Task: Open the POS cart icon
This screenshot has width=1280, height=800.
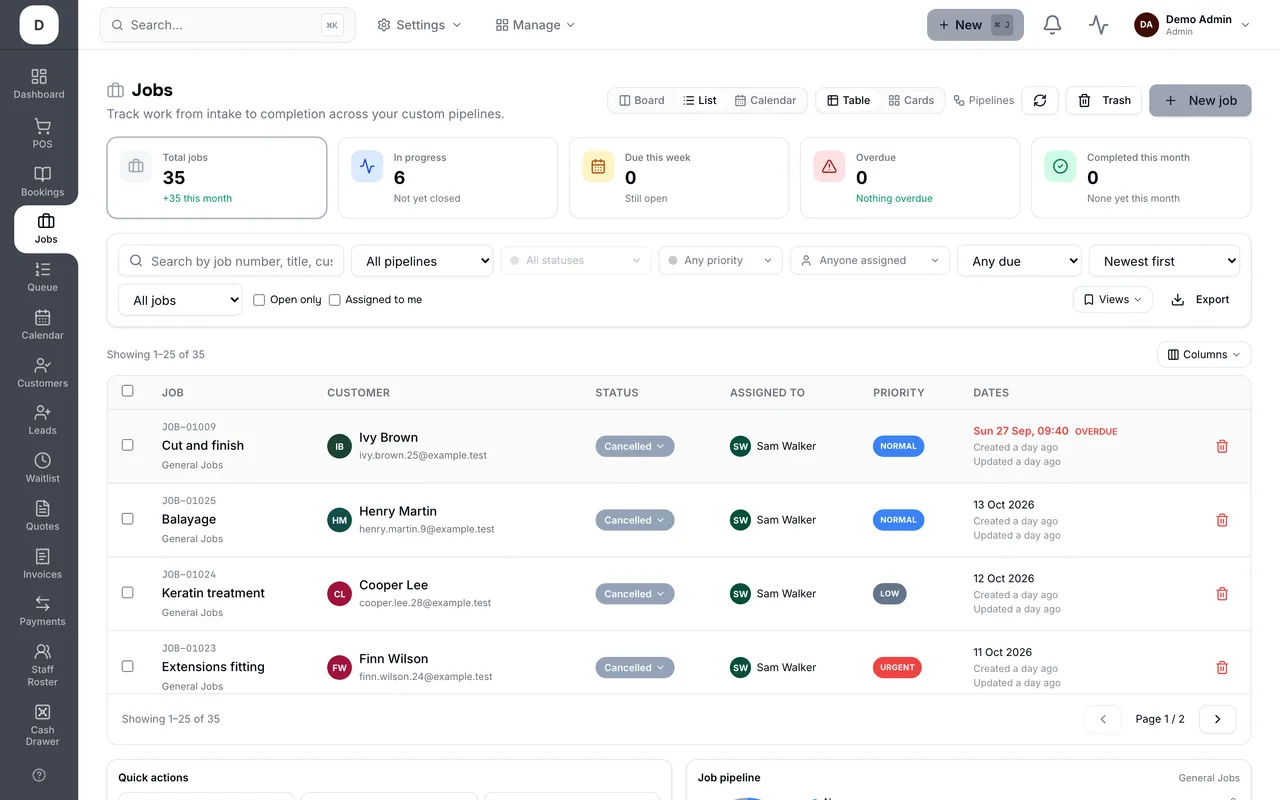Action: (x=42, y=133)
